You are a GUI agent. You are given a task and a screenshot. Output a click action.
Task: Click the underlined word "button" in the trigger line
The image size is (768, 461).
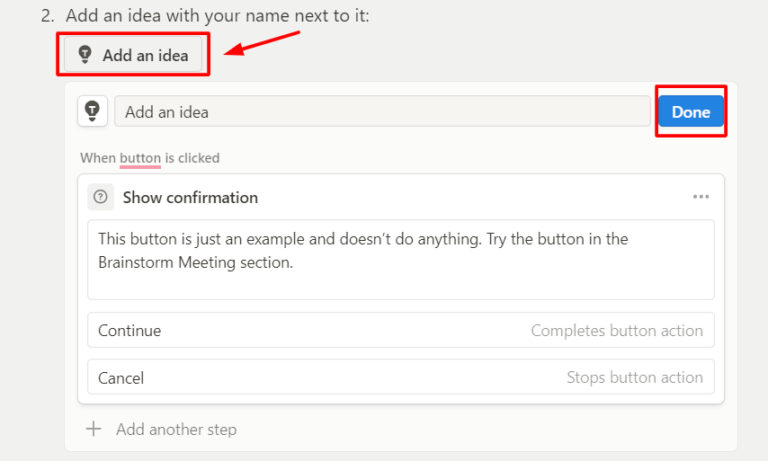[140, 158]
